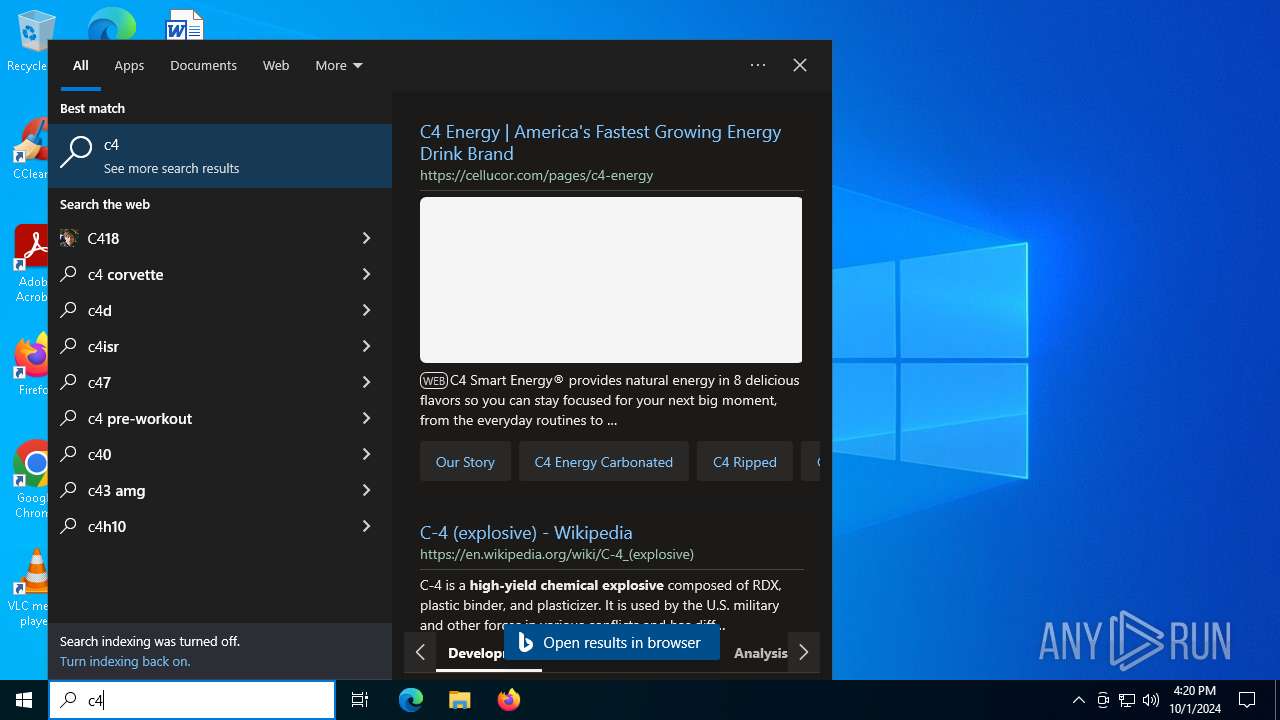The width and height of the screenshot is (1280, 720).
Task: Click the C418 suggestion thumbnail icon
Action: tap(69, 238)
